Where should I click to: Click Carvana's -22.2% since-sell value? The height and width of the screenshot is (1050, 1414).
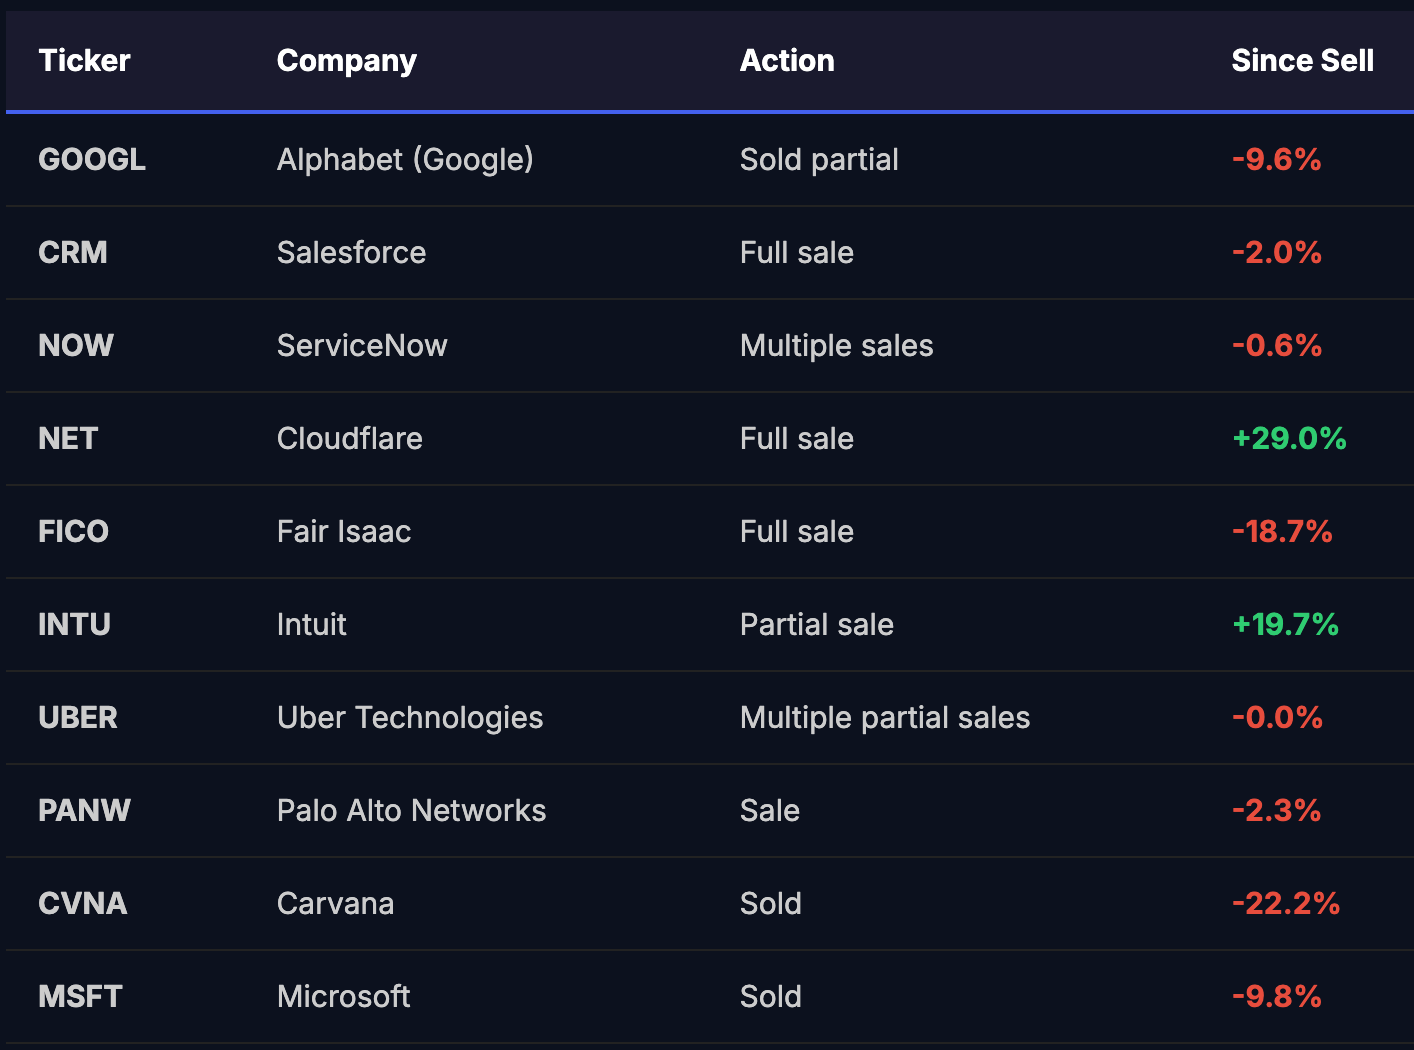tap(1285, 904)
